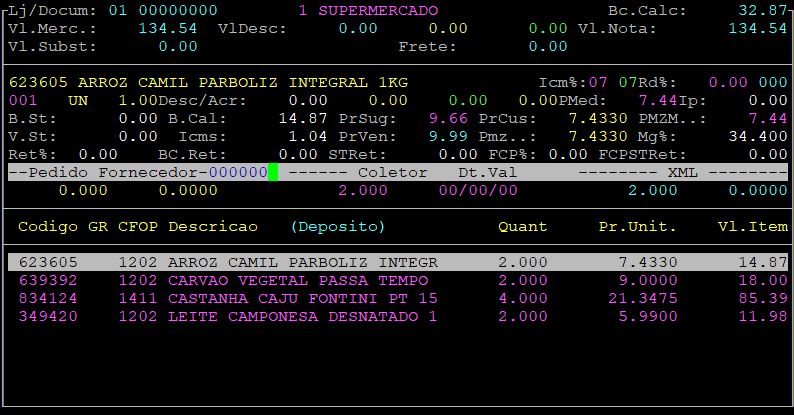Screen dimensions: 794x415
Task: Click the Pedido Fornecedor input field cursor
Action: tap(273, 172)
